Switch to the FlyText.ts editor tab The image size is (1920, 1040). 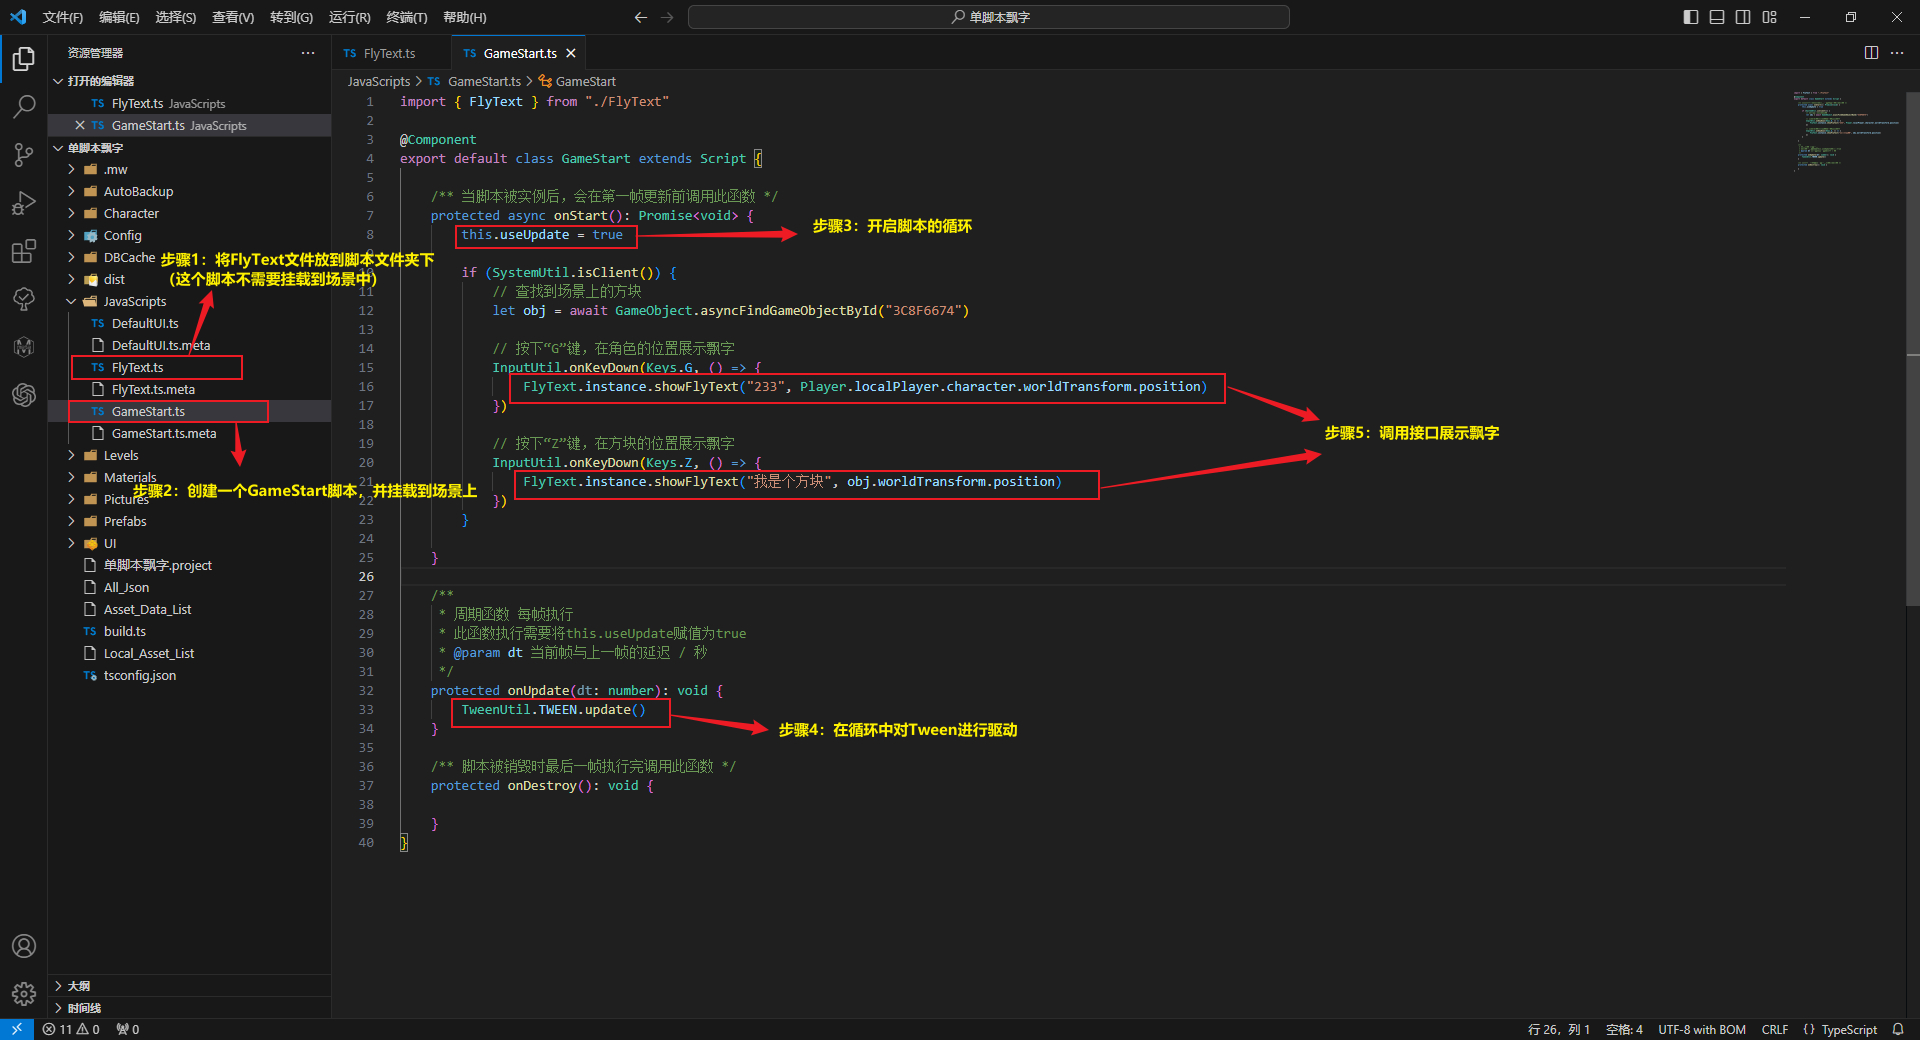click(390, 53)
